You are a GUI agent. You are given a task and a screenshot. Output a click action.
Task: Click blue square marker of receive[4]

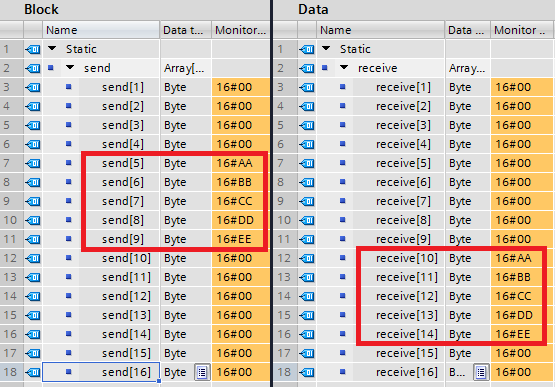pyautogui.click(x=342, y=144)
